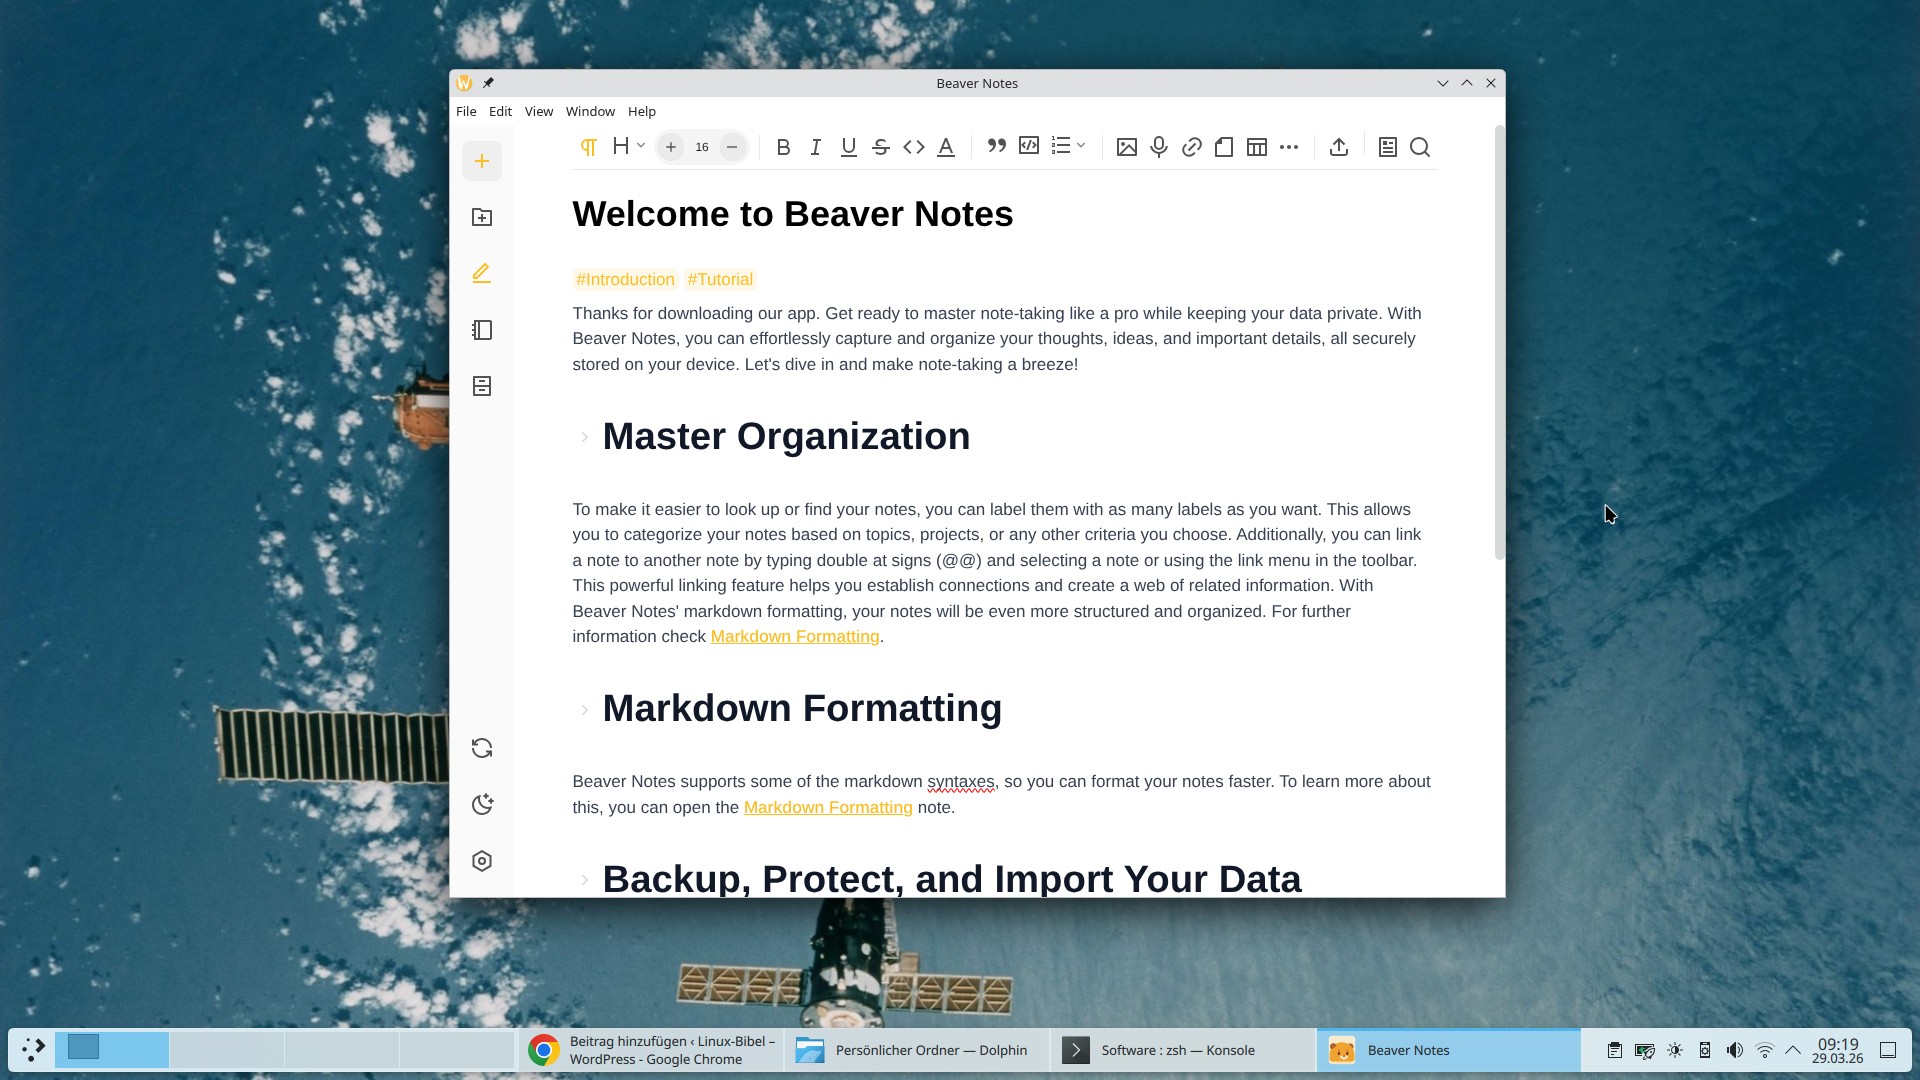Screen dimensions: 1920x1080
Task: Open the archive icon in sidebar
Action: [482, 386]
